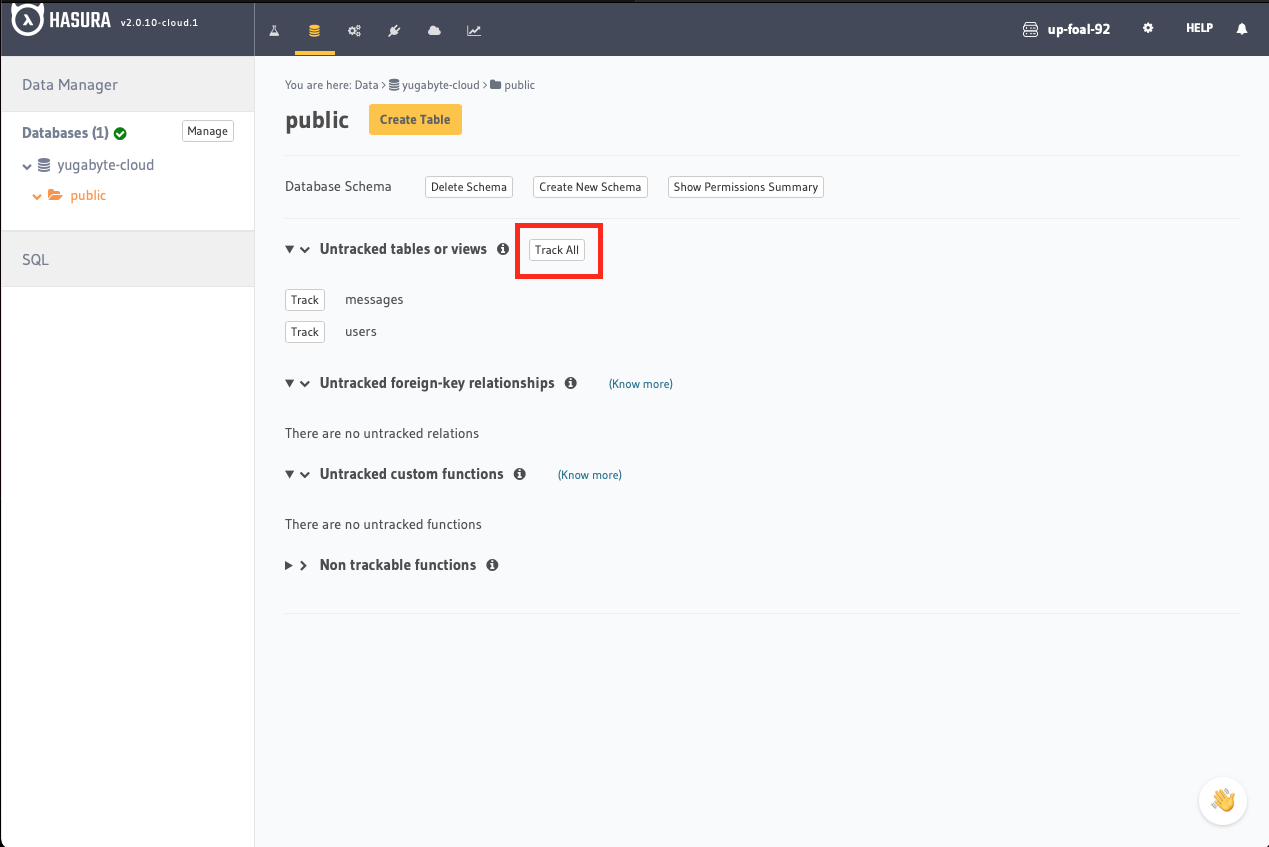Collapse the yugabyte-cloud database tree
This screenshot has height=847, width=1269.
point(27,164)
